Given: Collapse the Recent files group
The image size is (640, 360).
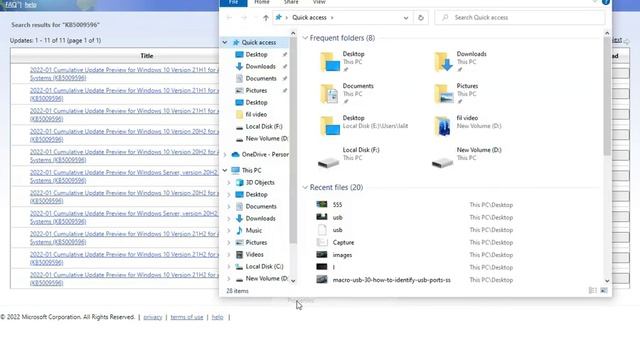Looking at the screenshot, I should pyautogui.click(x=305, y=187).
